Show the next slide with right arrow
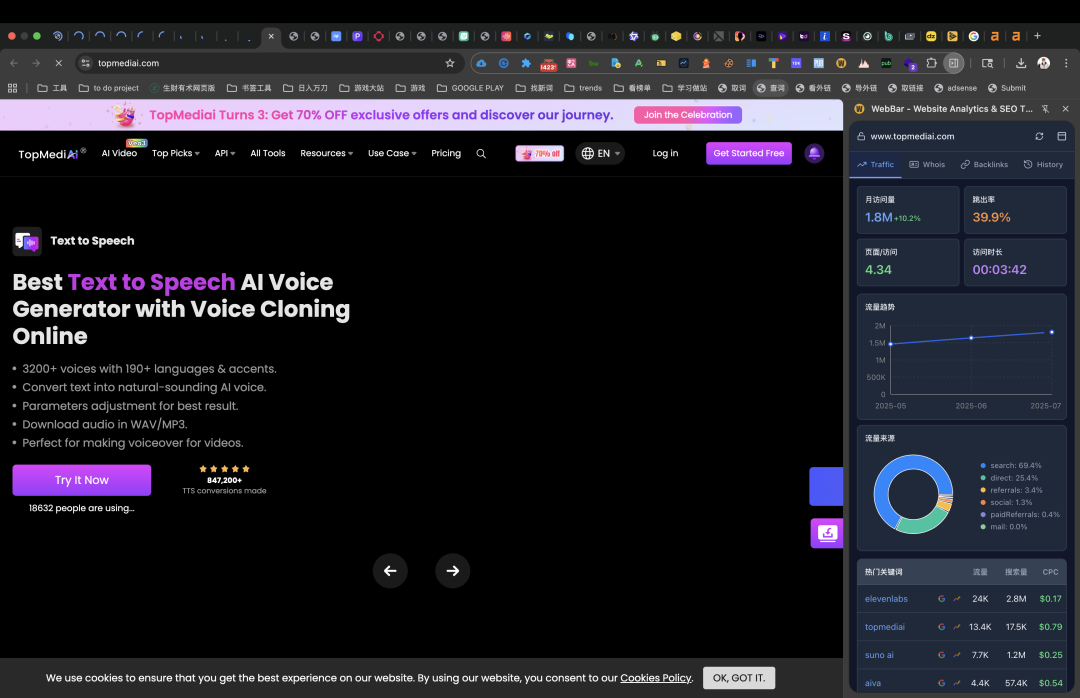1080x698 pixels. 453,571
